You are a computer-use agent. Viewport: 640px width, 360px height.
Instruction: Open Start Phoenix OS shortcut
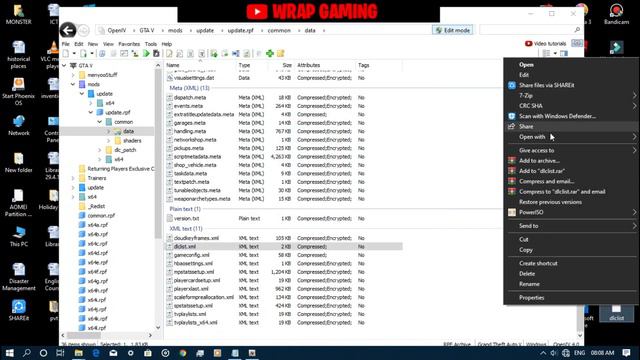[18, 92]
